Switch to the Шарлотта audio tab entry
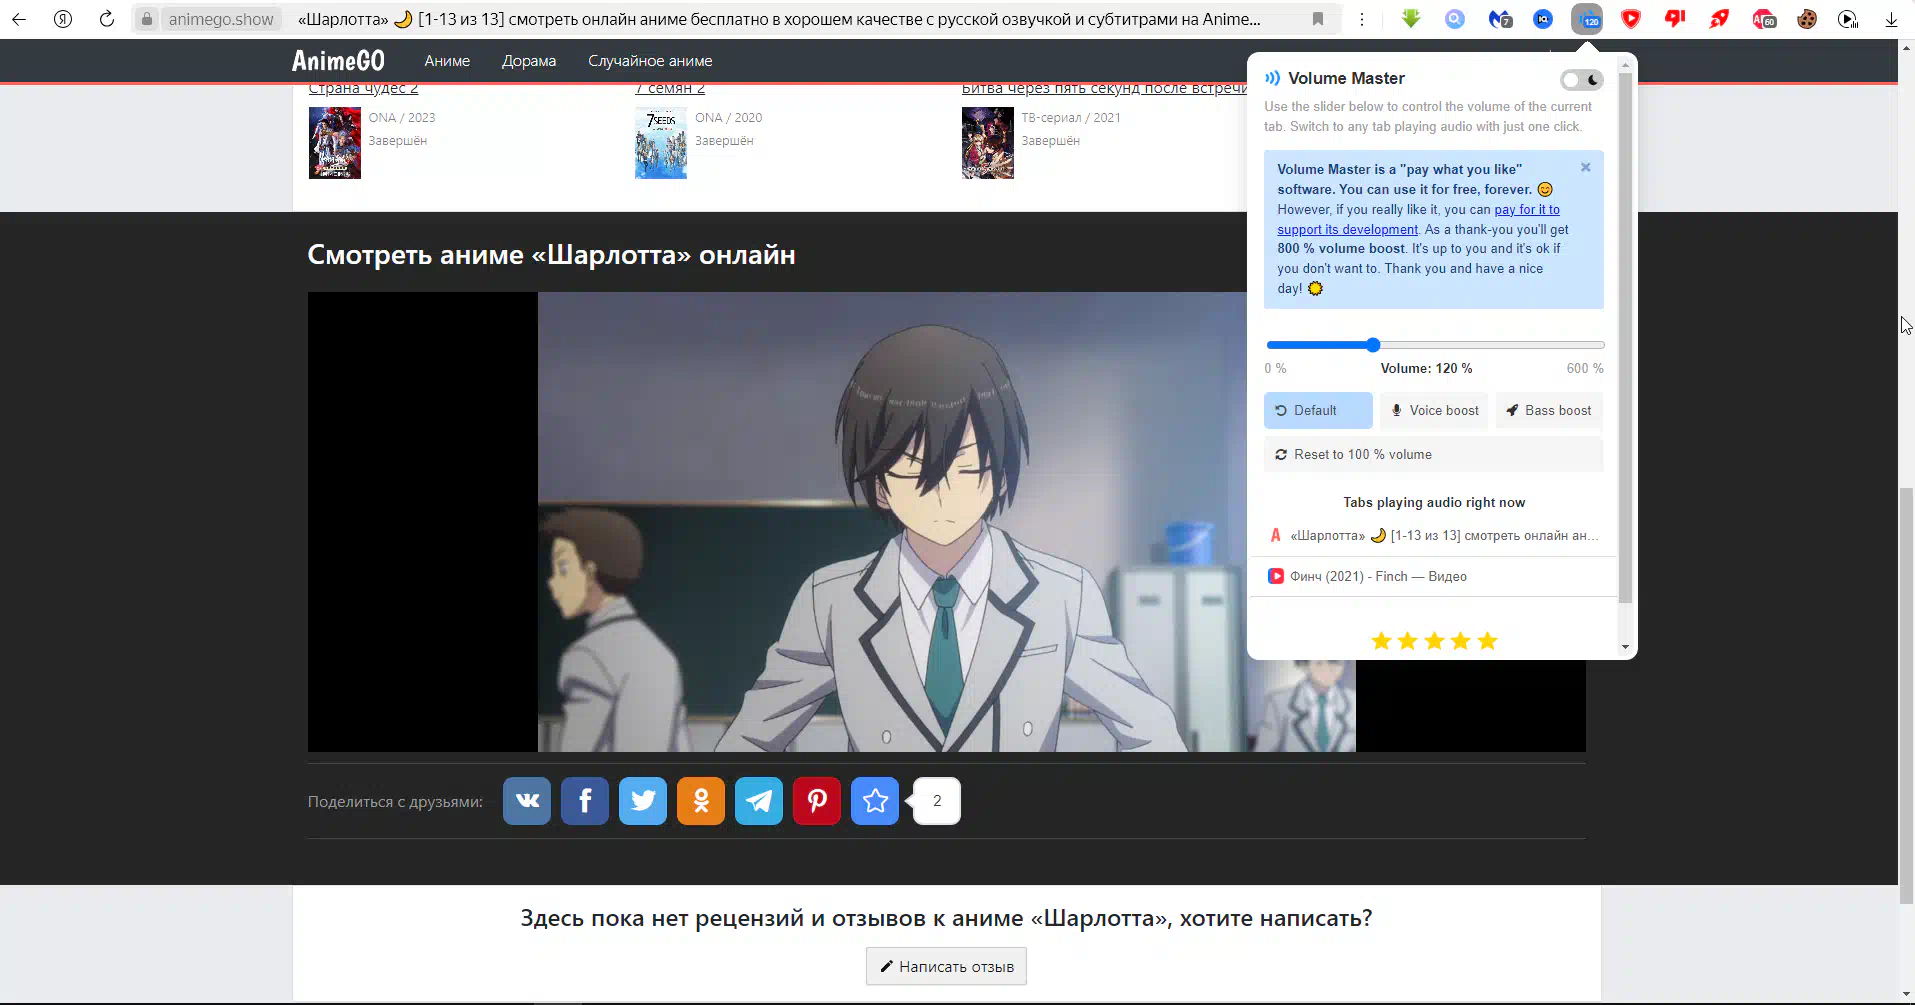Screen dimensions: 1915x1005 click(x=1433, y=535)
